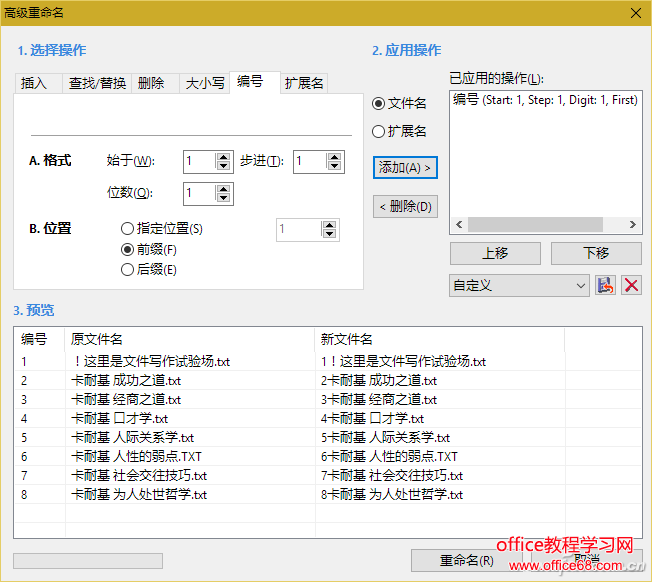Click the 重命名(R) button
Viewport: 652px width, 582px height.
pos(467,560)
